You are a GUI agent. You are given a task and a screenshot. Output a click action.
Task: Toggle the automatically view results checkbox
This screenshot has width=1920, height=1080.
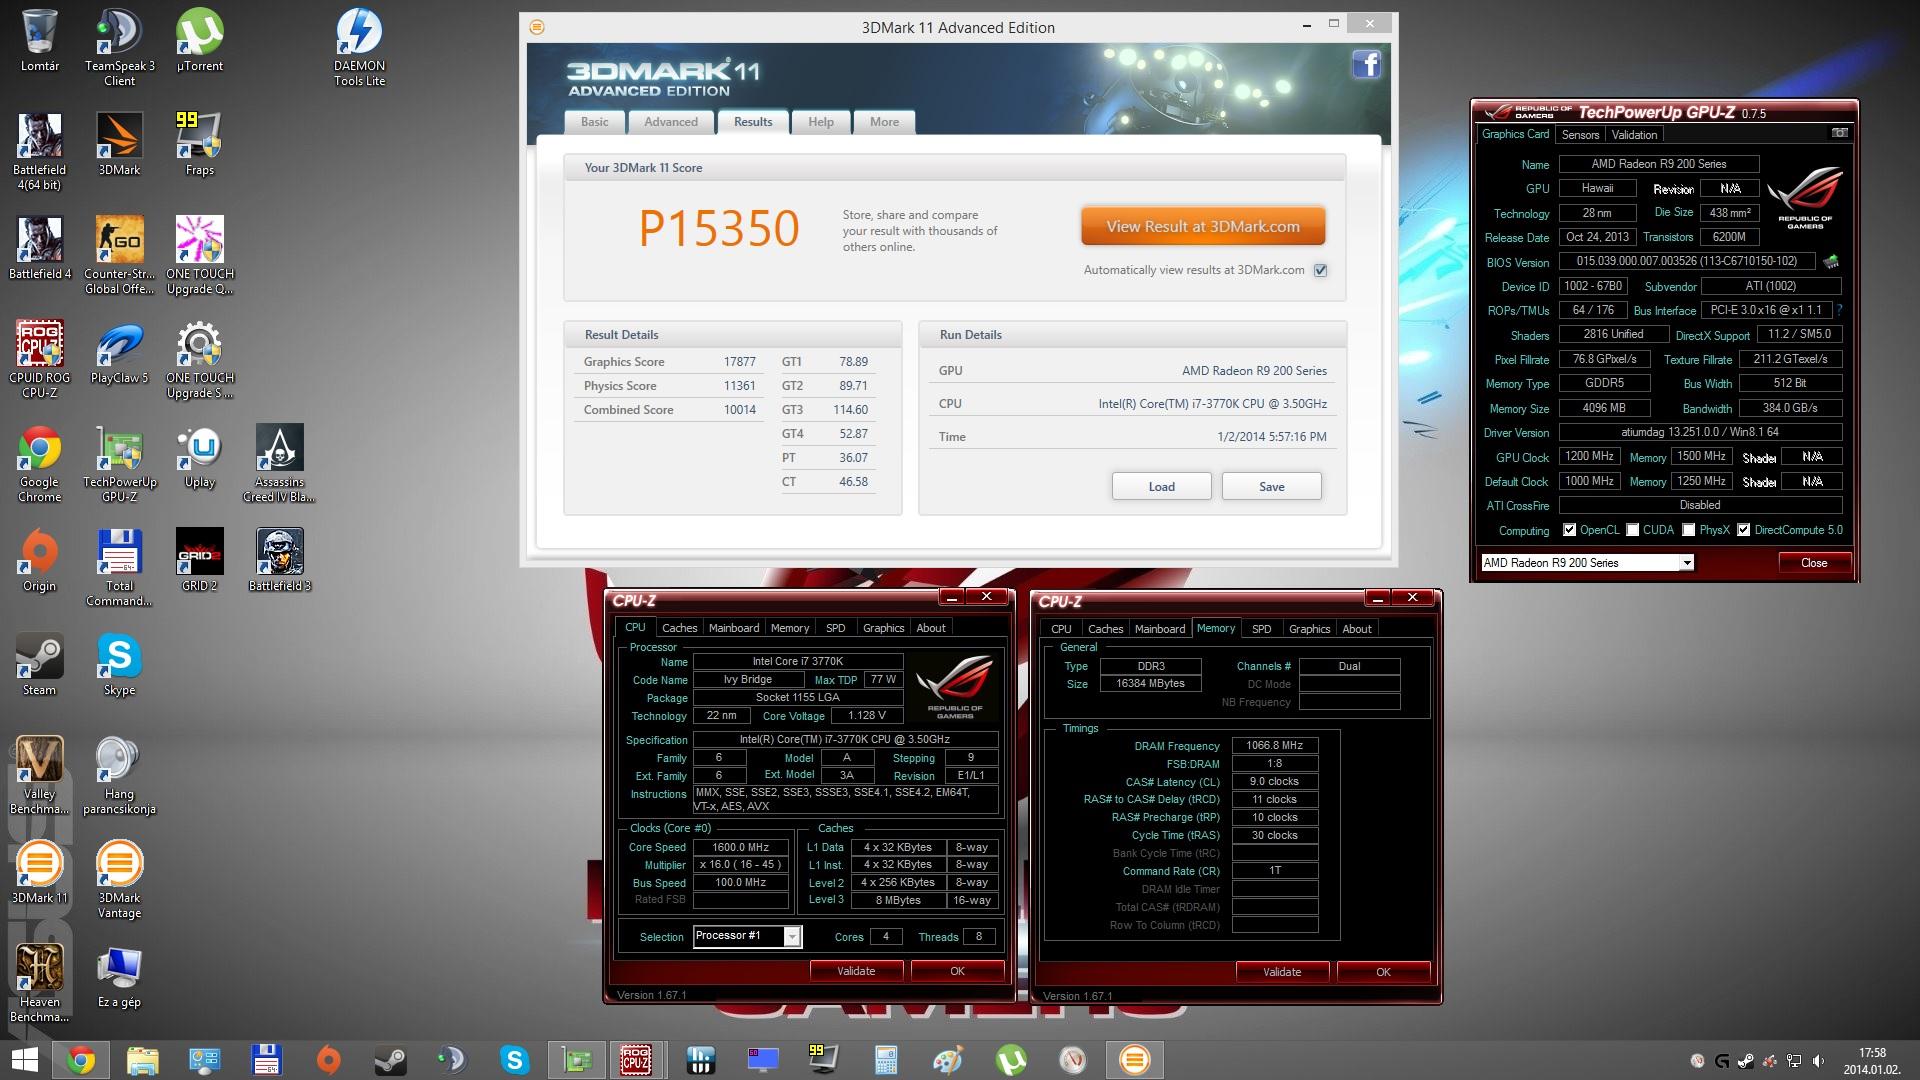1320,270
